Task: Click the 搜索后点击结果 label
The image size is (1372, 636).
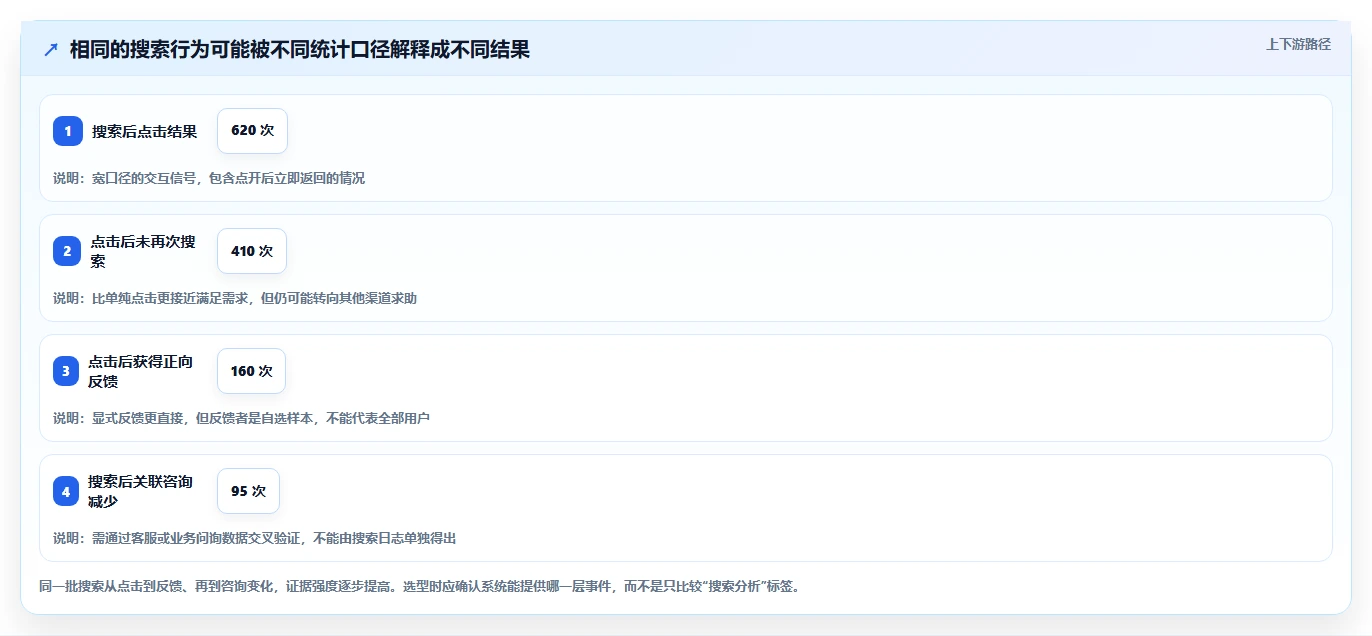Action: click(x=145, y=131)
